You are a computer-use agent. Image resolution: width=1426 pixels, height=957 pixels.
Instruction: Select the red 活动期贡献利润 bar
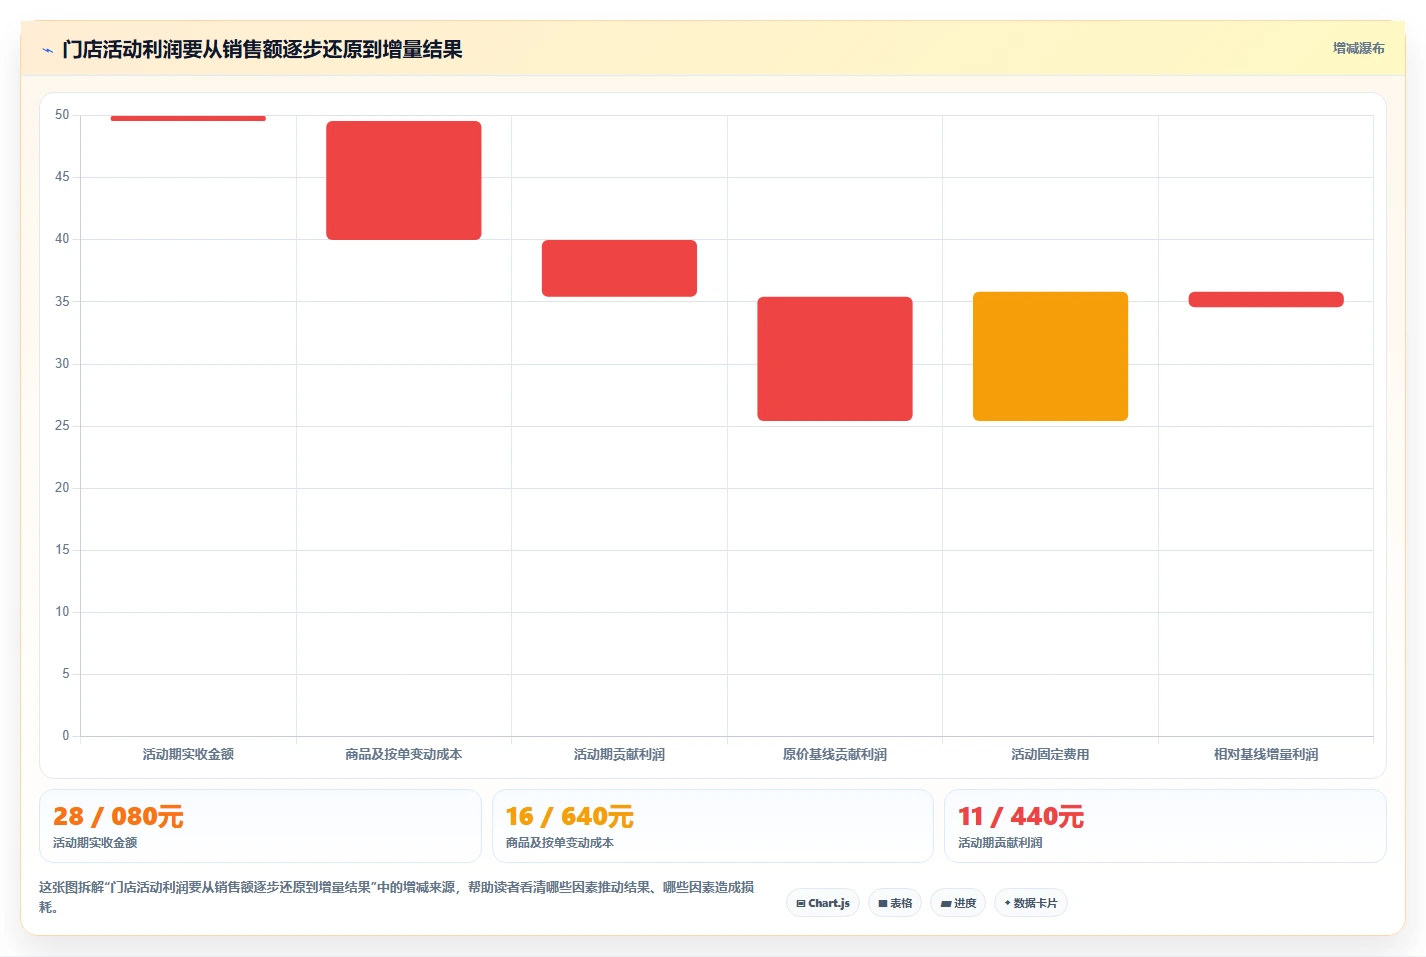[x=619, y=268]
